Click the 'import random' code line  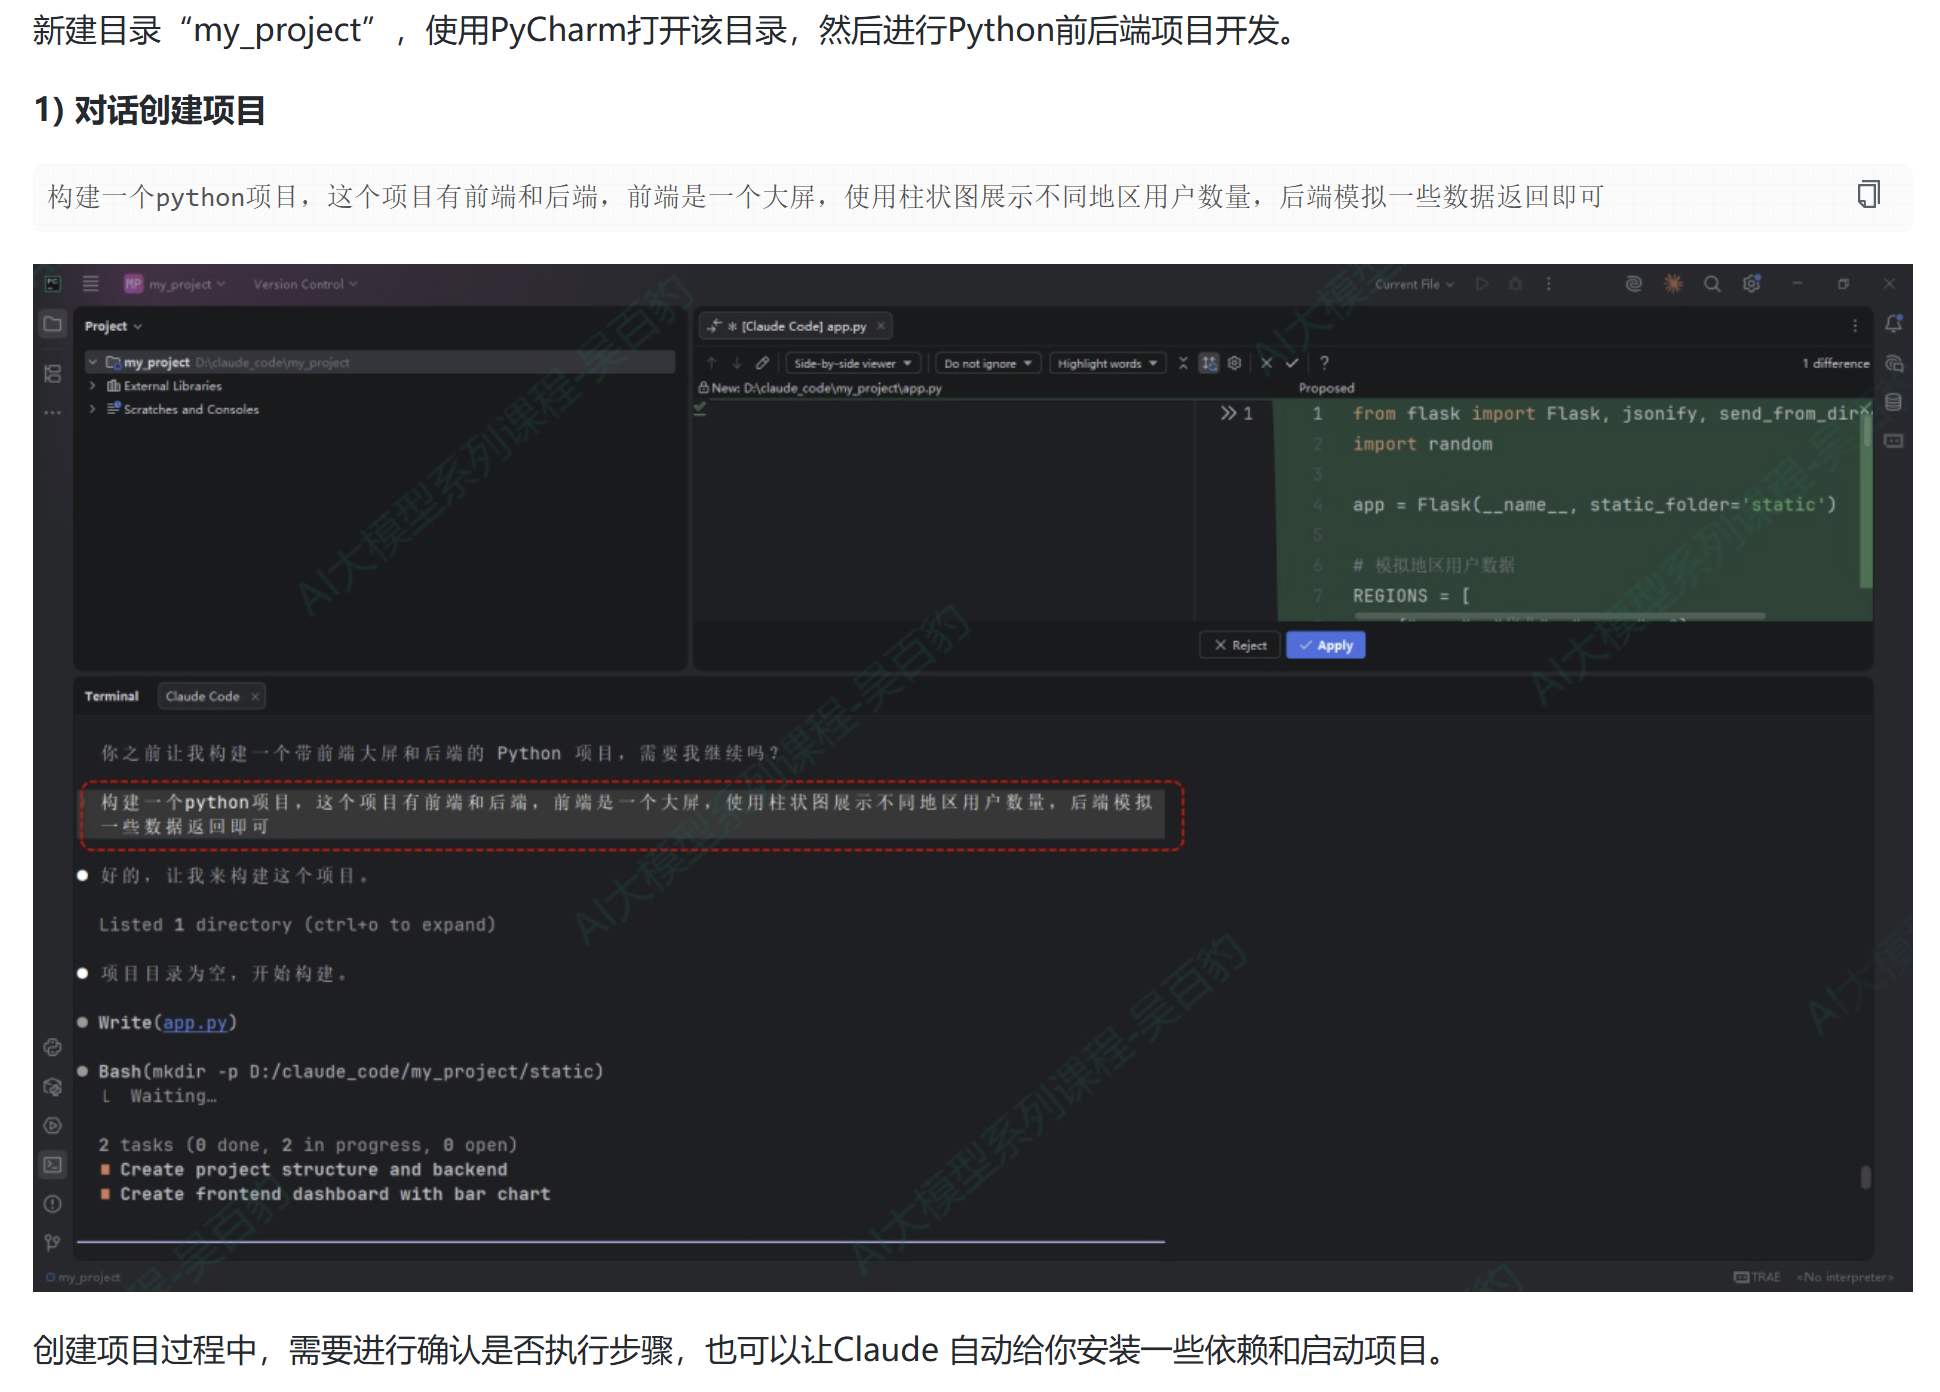pos(1422,444)
